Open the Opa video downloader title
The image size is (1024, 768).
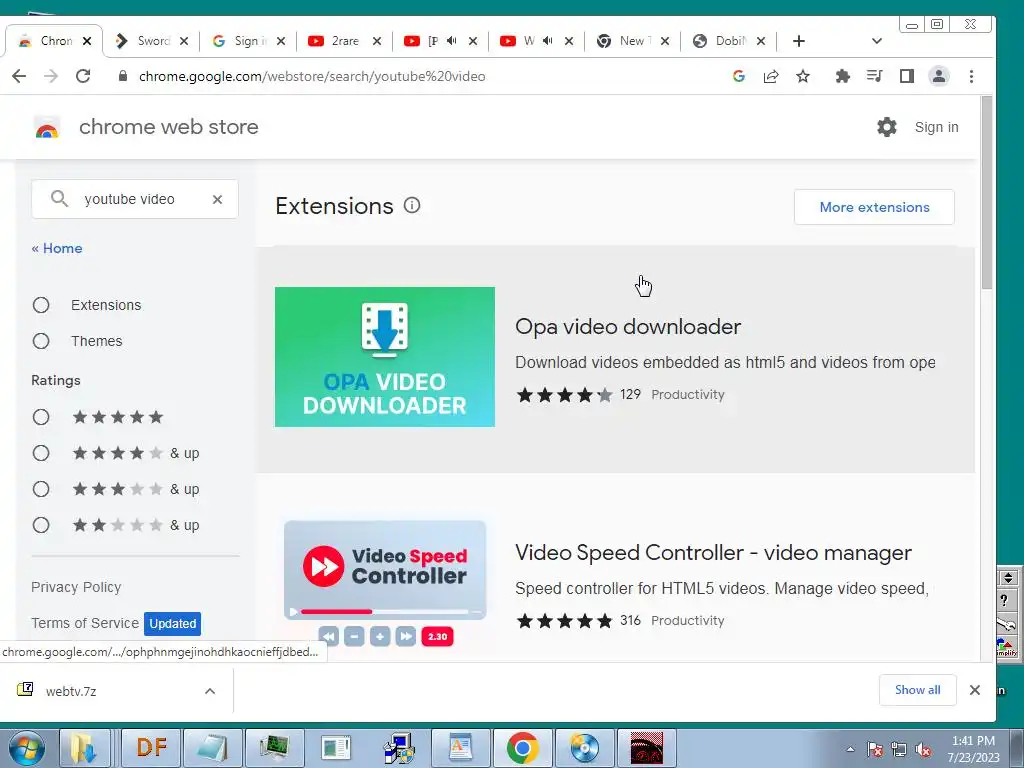[628, 327]
